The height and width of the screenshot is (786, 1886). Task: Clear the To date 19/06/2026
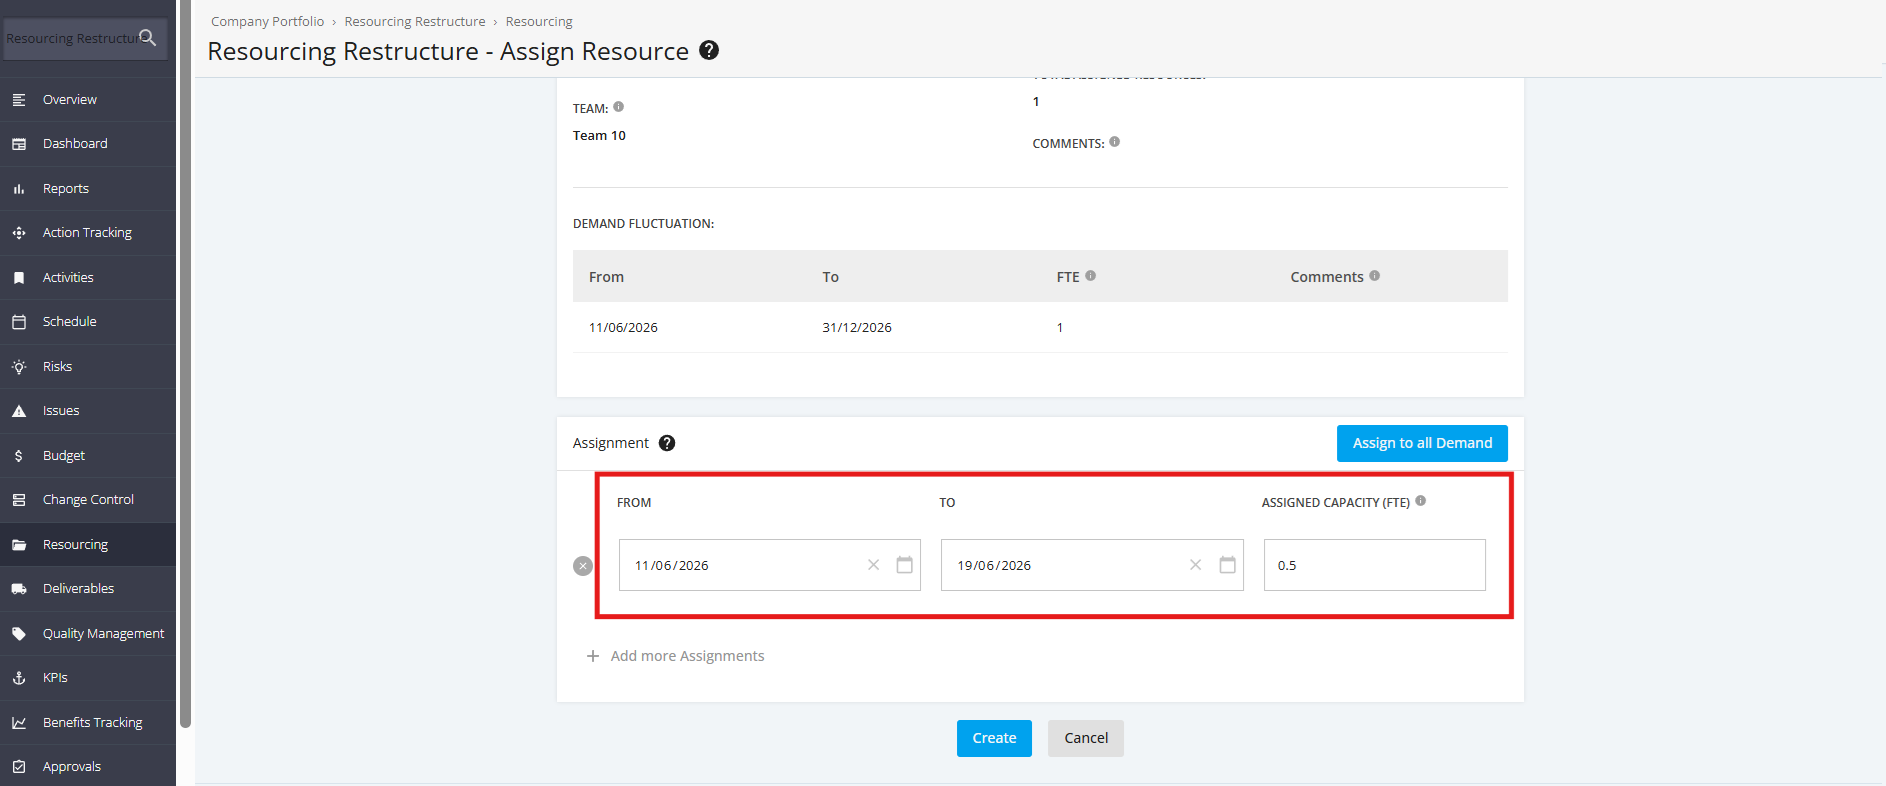pos(1195,565)
